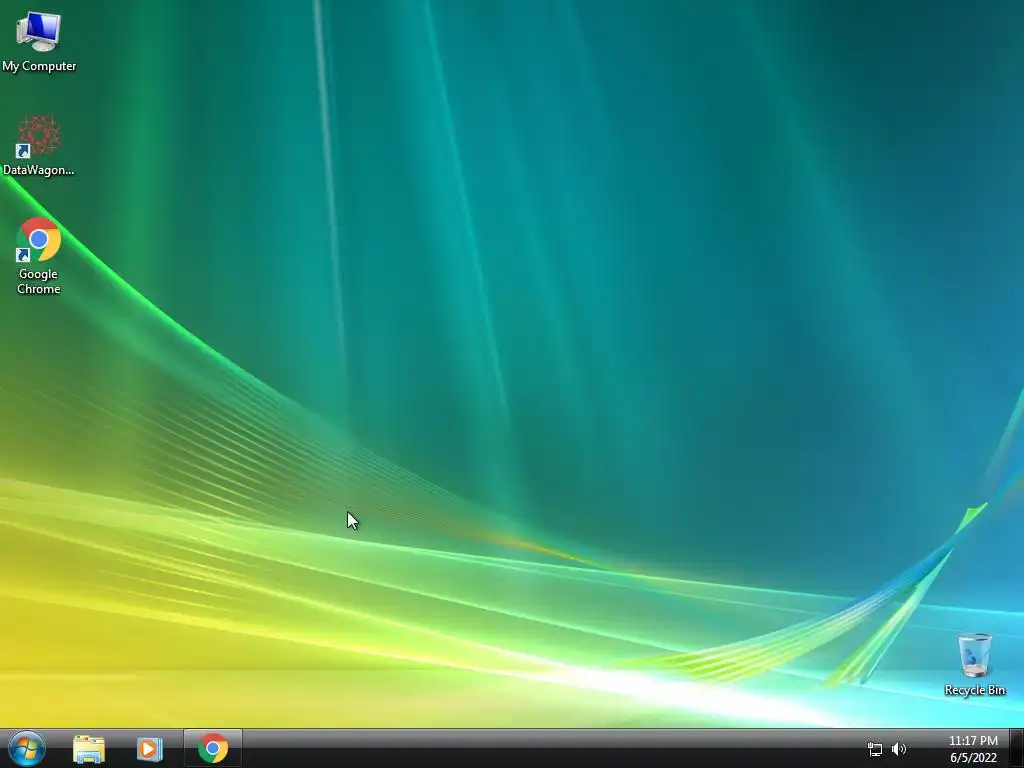Click the 6/5/2022 date in tray
The width and height of the screenshot is (1024, 768).
tap(973, 758)
